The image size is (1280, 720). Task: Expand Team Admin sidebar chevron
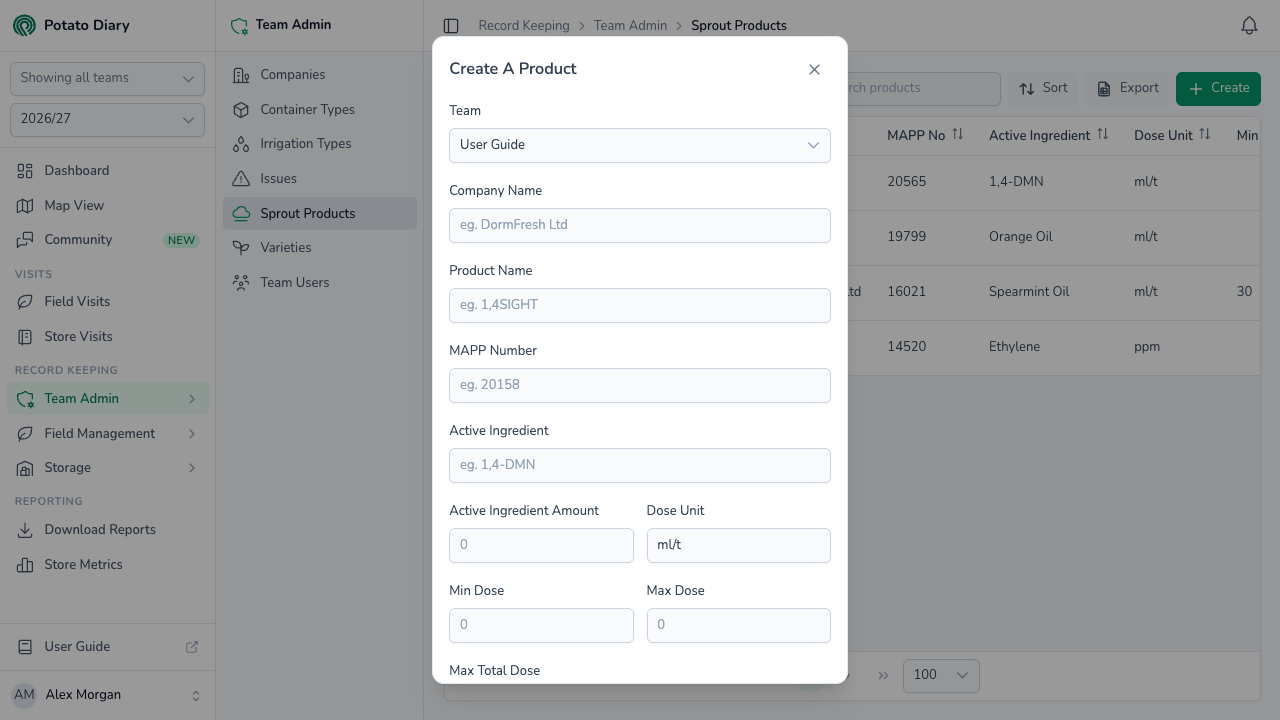192,399
